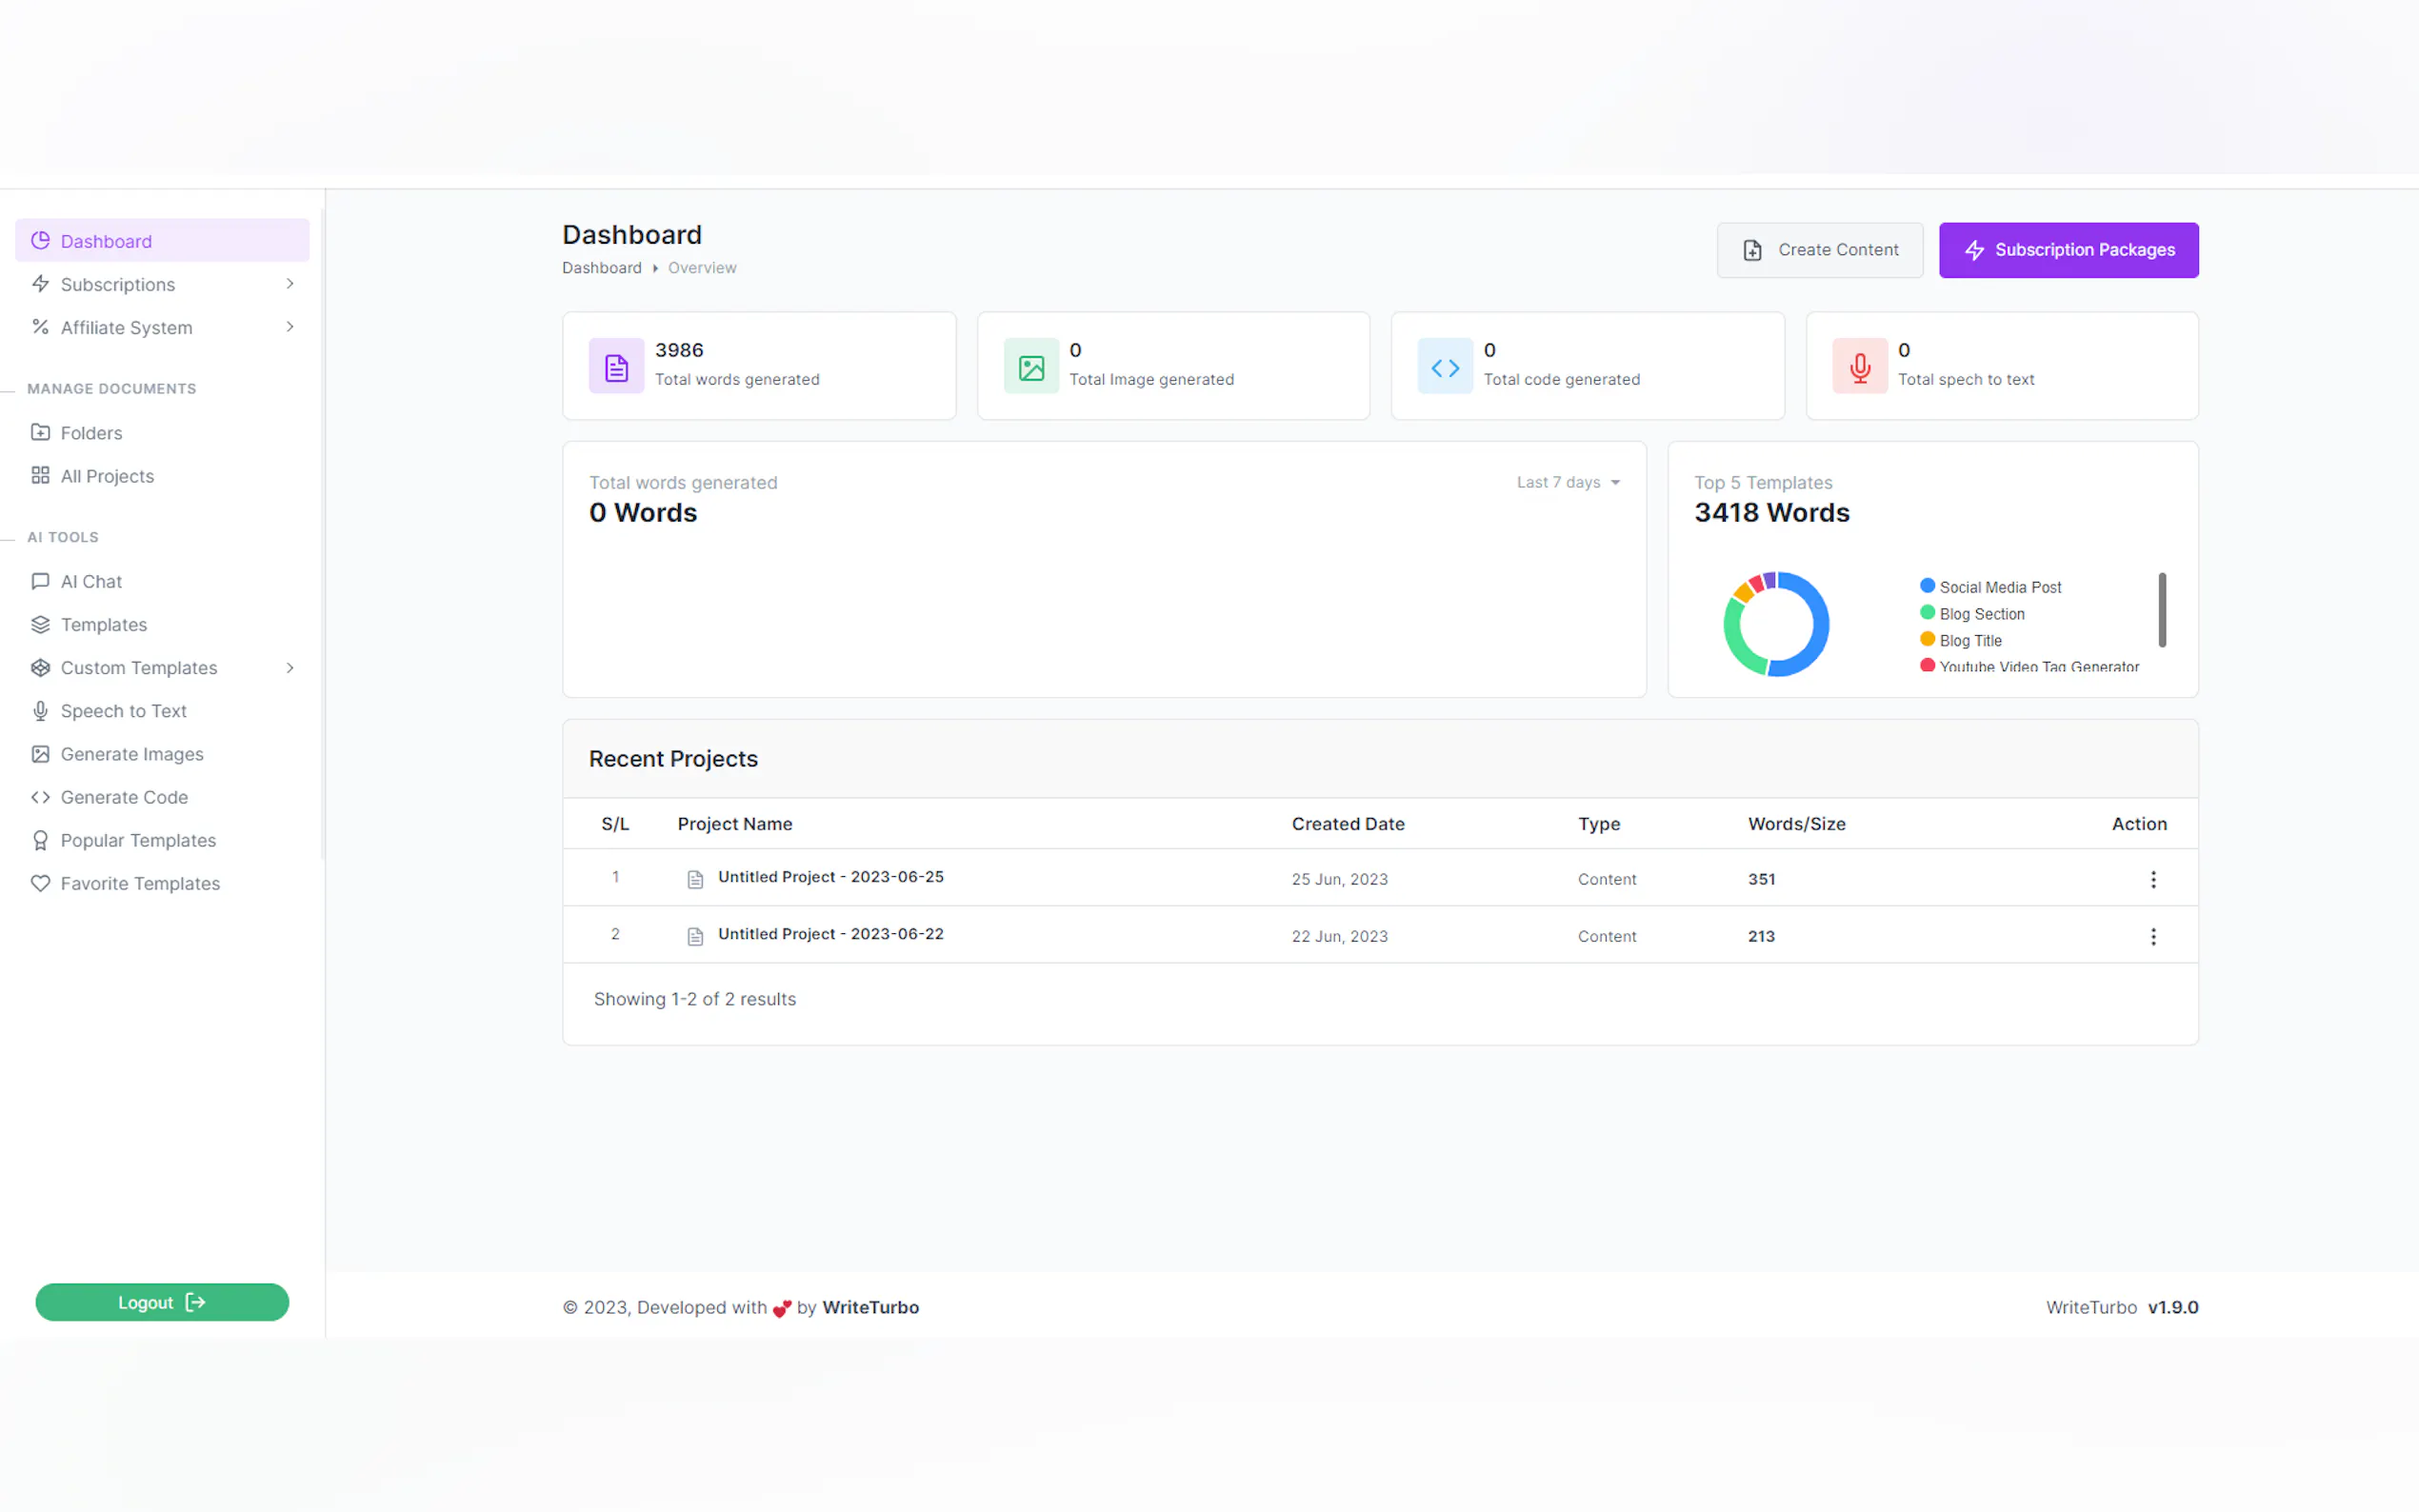The height and width of the screenshot is (1512, 2419).
Task: Click file icon beside Untitled Project 2023-06-22
Action: click(695, 936)
